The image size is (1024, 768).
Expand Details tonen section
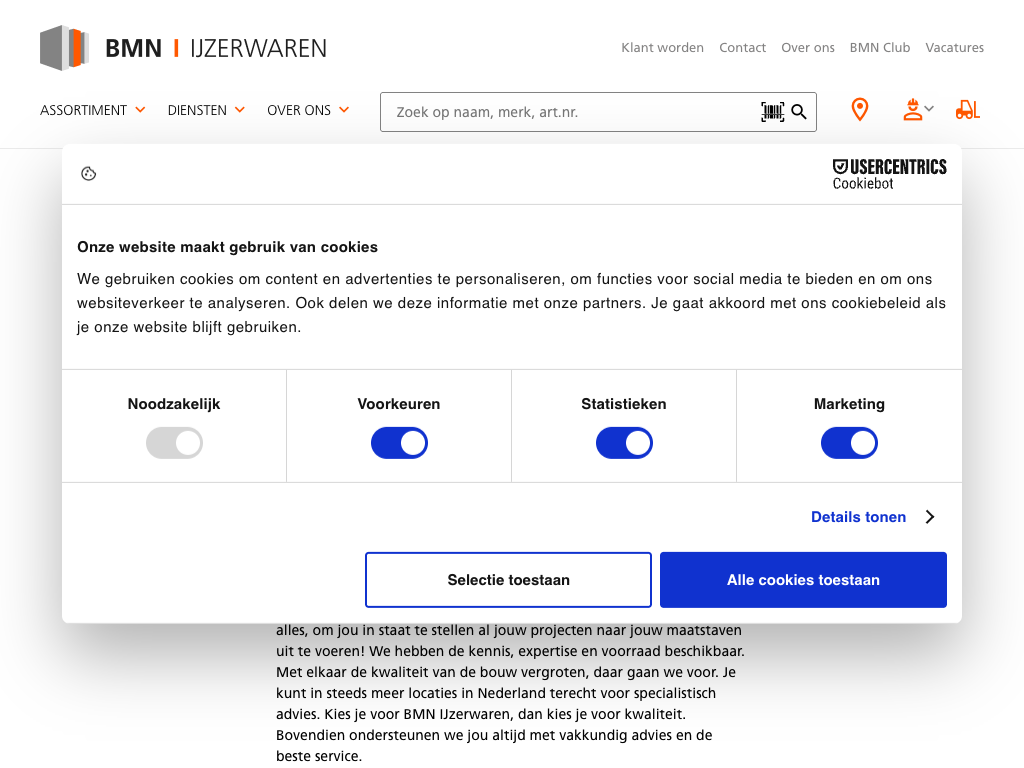[x=871, y=517]
